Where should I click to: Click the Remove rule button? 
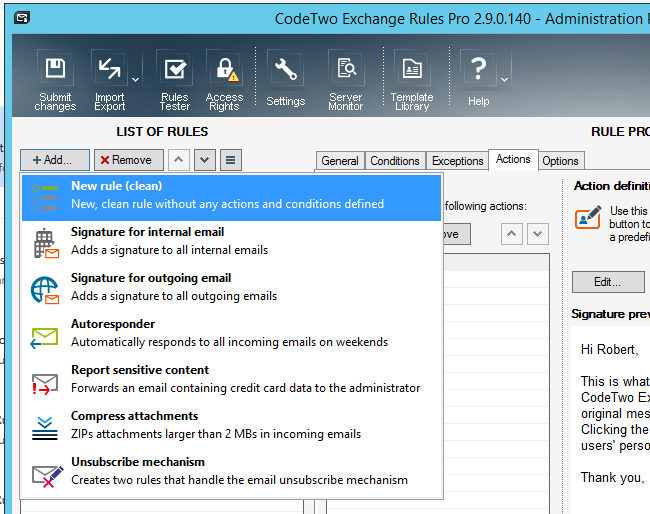click(x=129, y=160)
